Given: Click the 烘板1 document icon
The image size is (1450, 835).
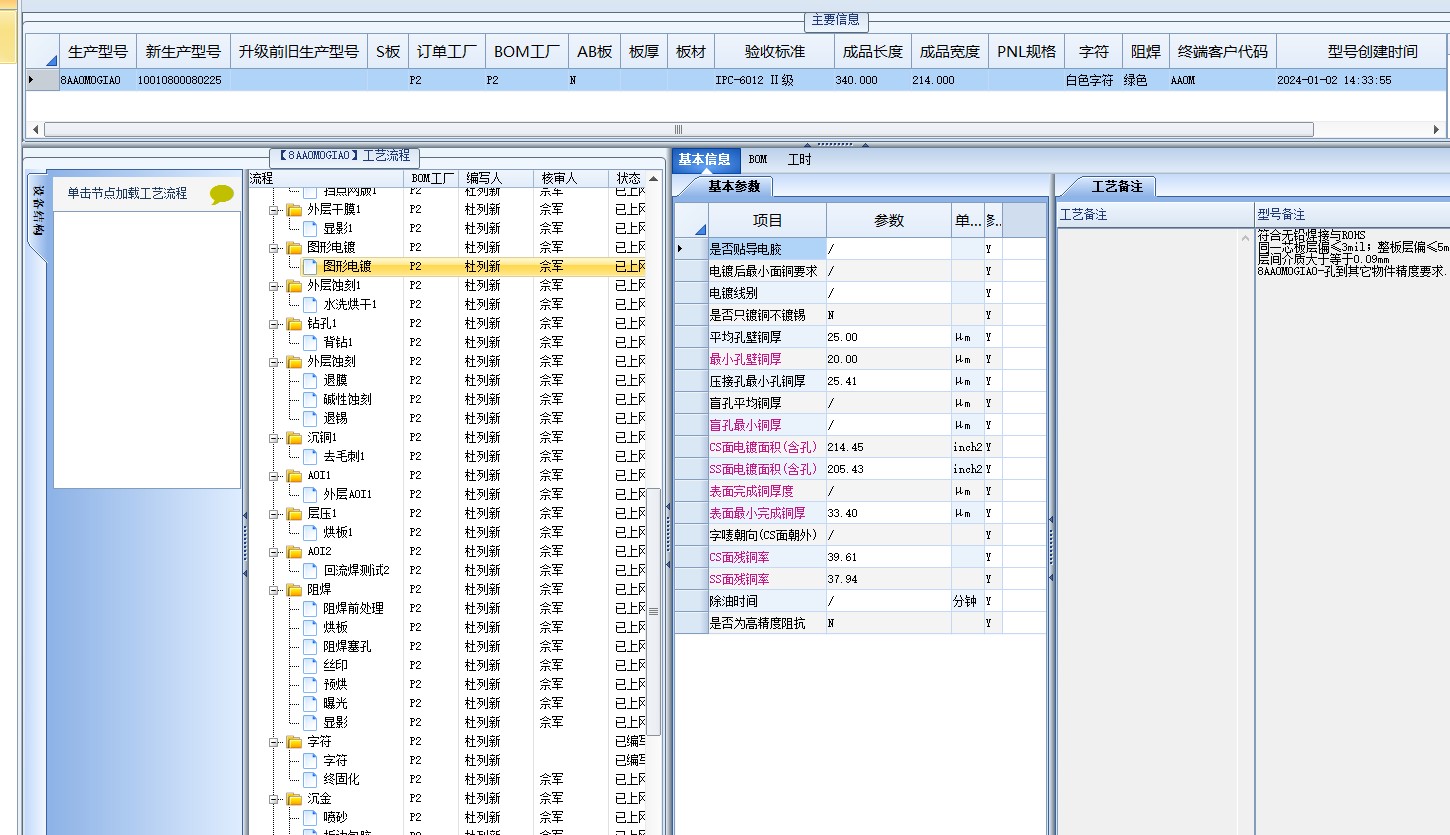Looking at the screenshot, I should click(310, 533).
